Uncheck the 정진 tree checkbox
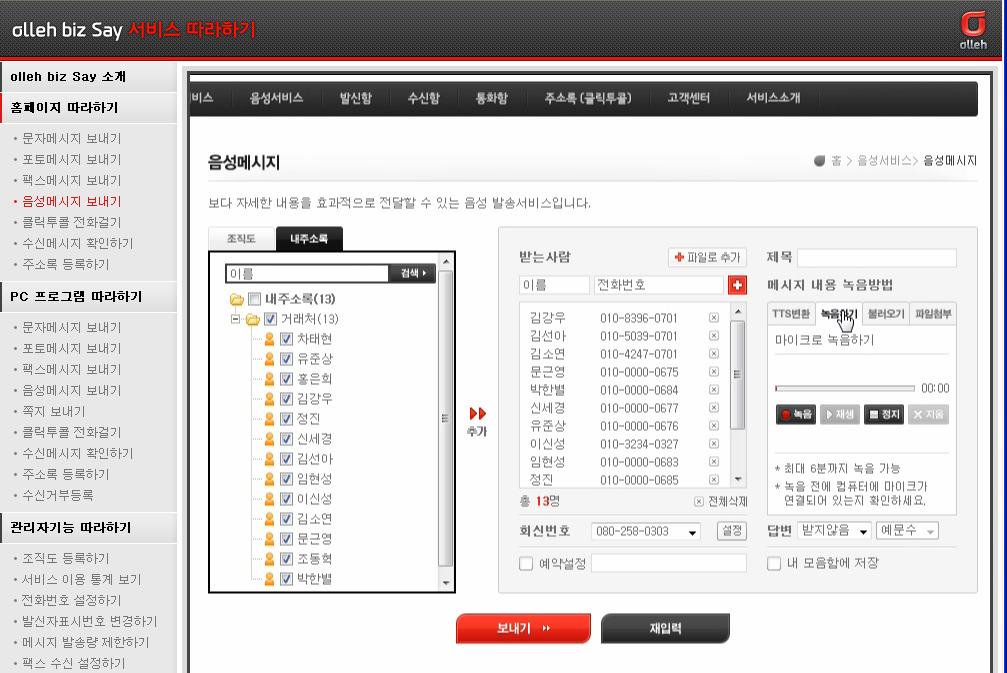The height and width of the screenshot is (673, 1007). coord(286,419)
